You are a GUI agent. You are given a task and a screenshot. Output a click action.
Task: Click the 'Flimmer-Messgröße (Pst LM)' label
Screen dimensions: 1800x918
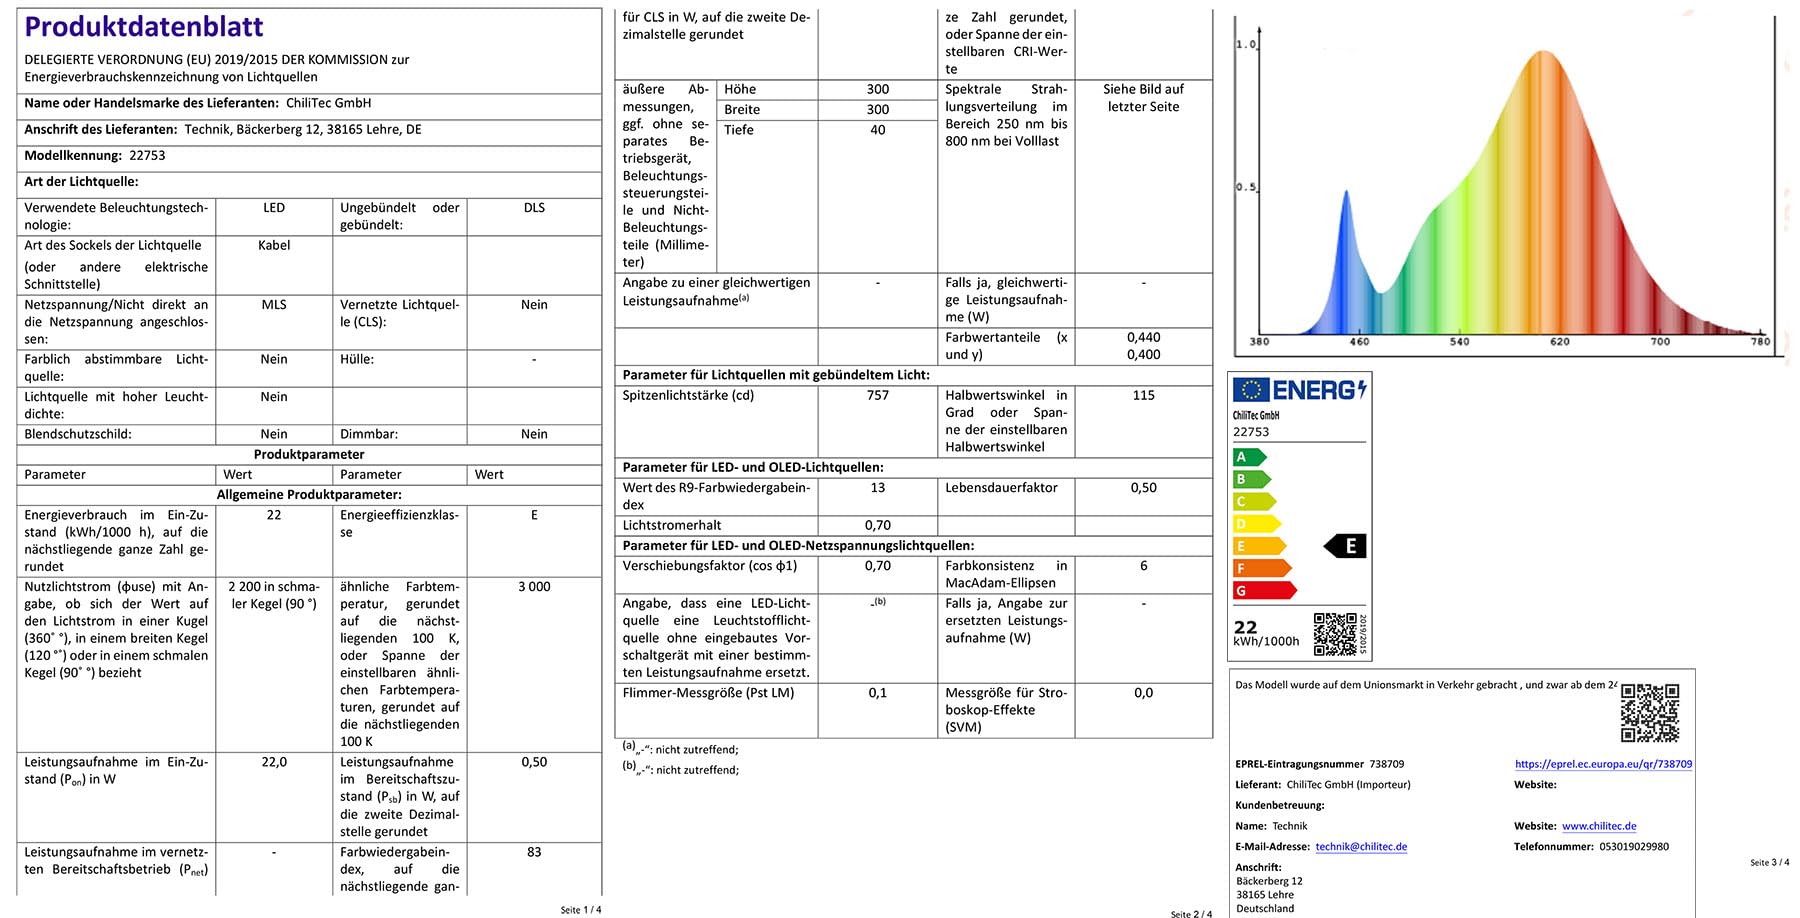pos(708,693)
